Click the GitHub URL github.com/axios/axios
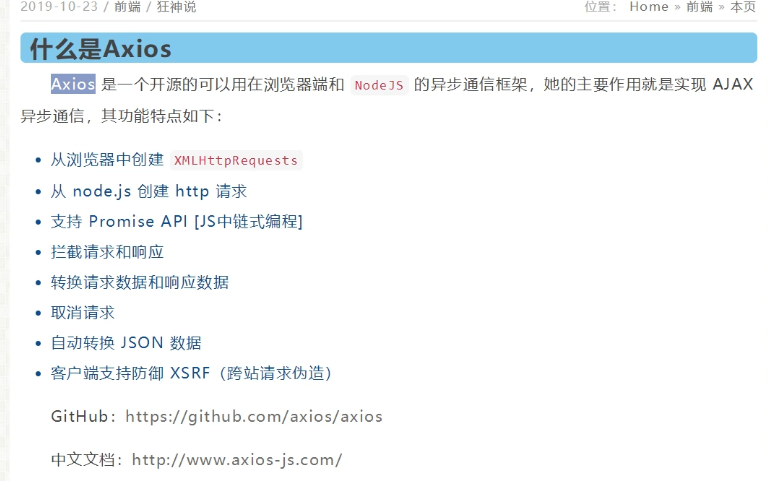768x481 pixels. [254, 416]
